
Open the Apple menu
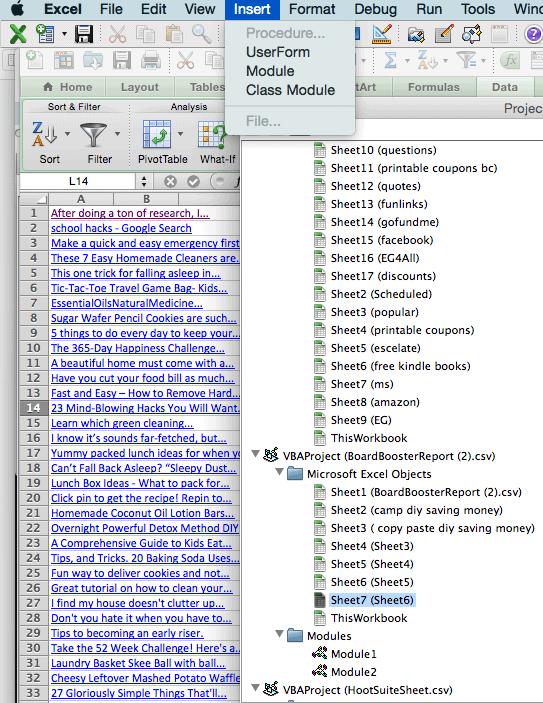click(17, 9)
